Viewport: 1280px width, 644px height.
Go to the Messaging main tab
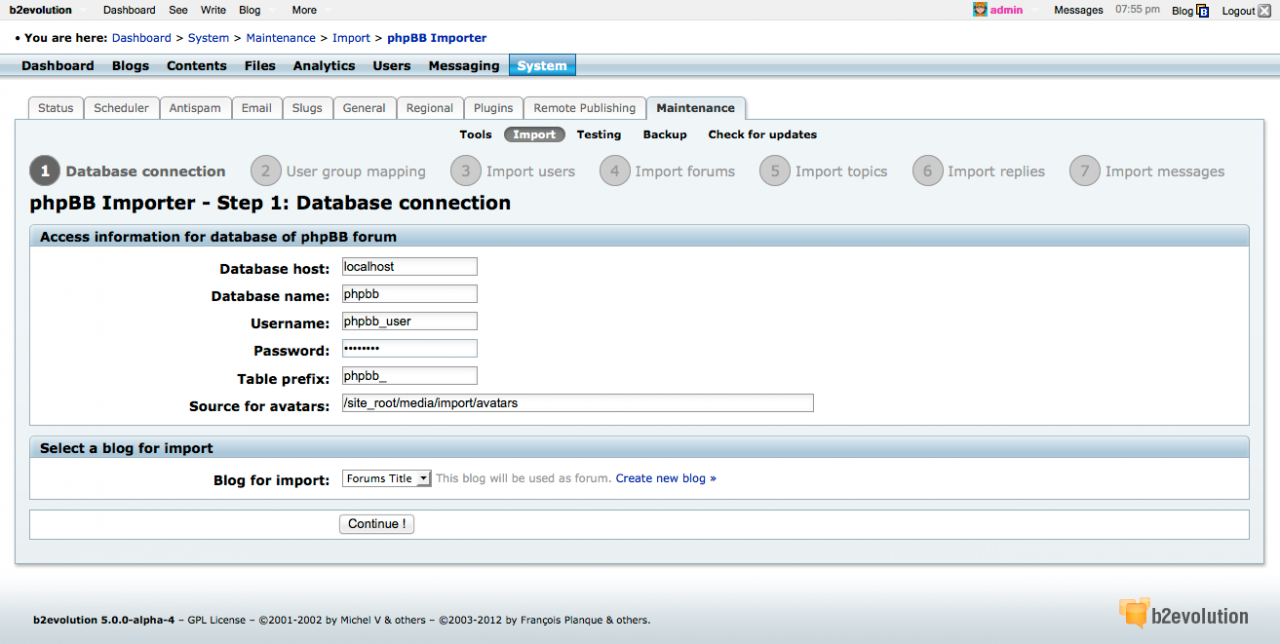point(464,66)
